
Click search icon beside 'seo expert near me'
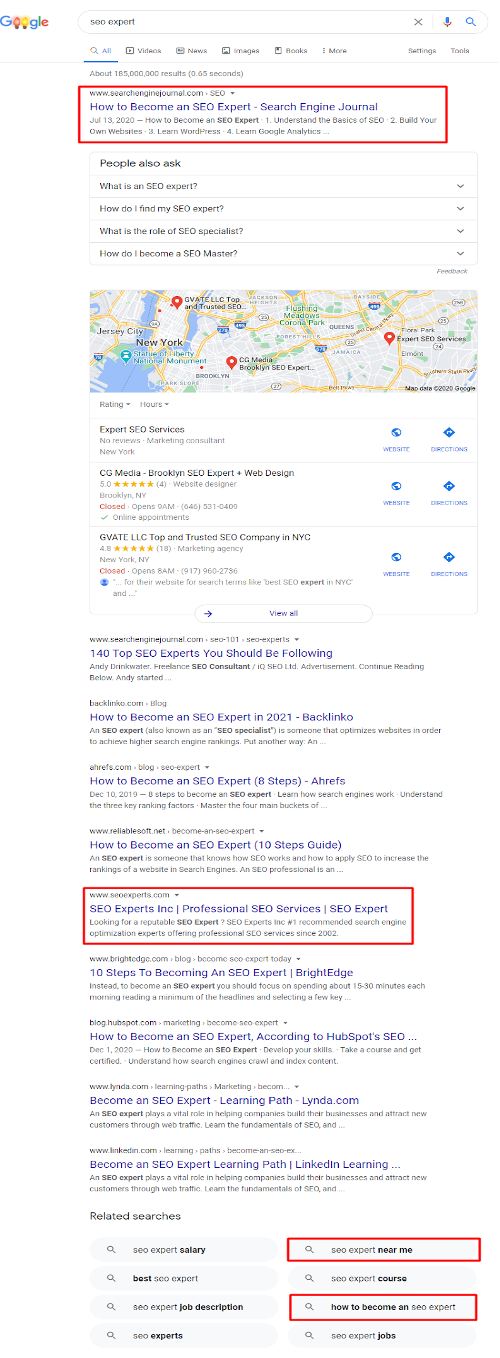tap(310, 1250)
